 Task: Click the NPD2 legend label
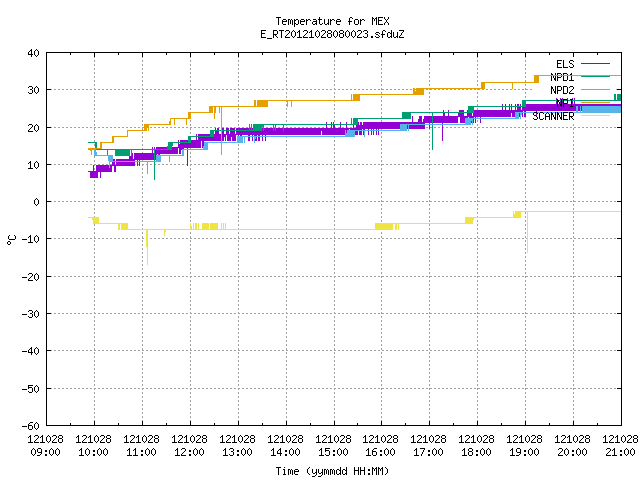click(562, 90)
